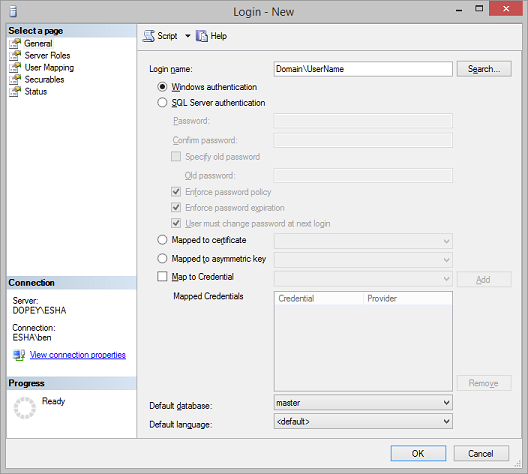The height and width of the screenshot is (474, 528).
Task: Click the Status page icon
Action: [x=15, y=92]
